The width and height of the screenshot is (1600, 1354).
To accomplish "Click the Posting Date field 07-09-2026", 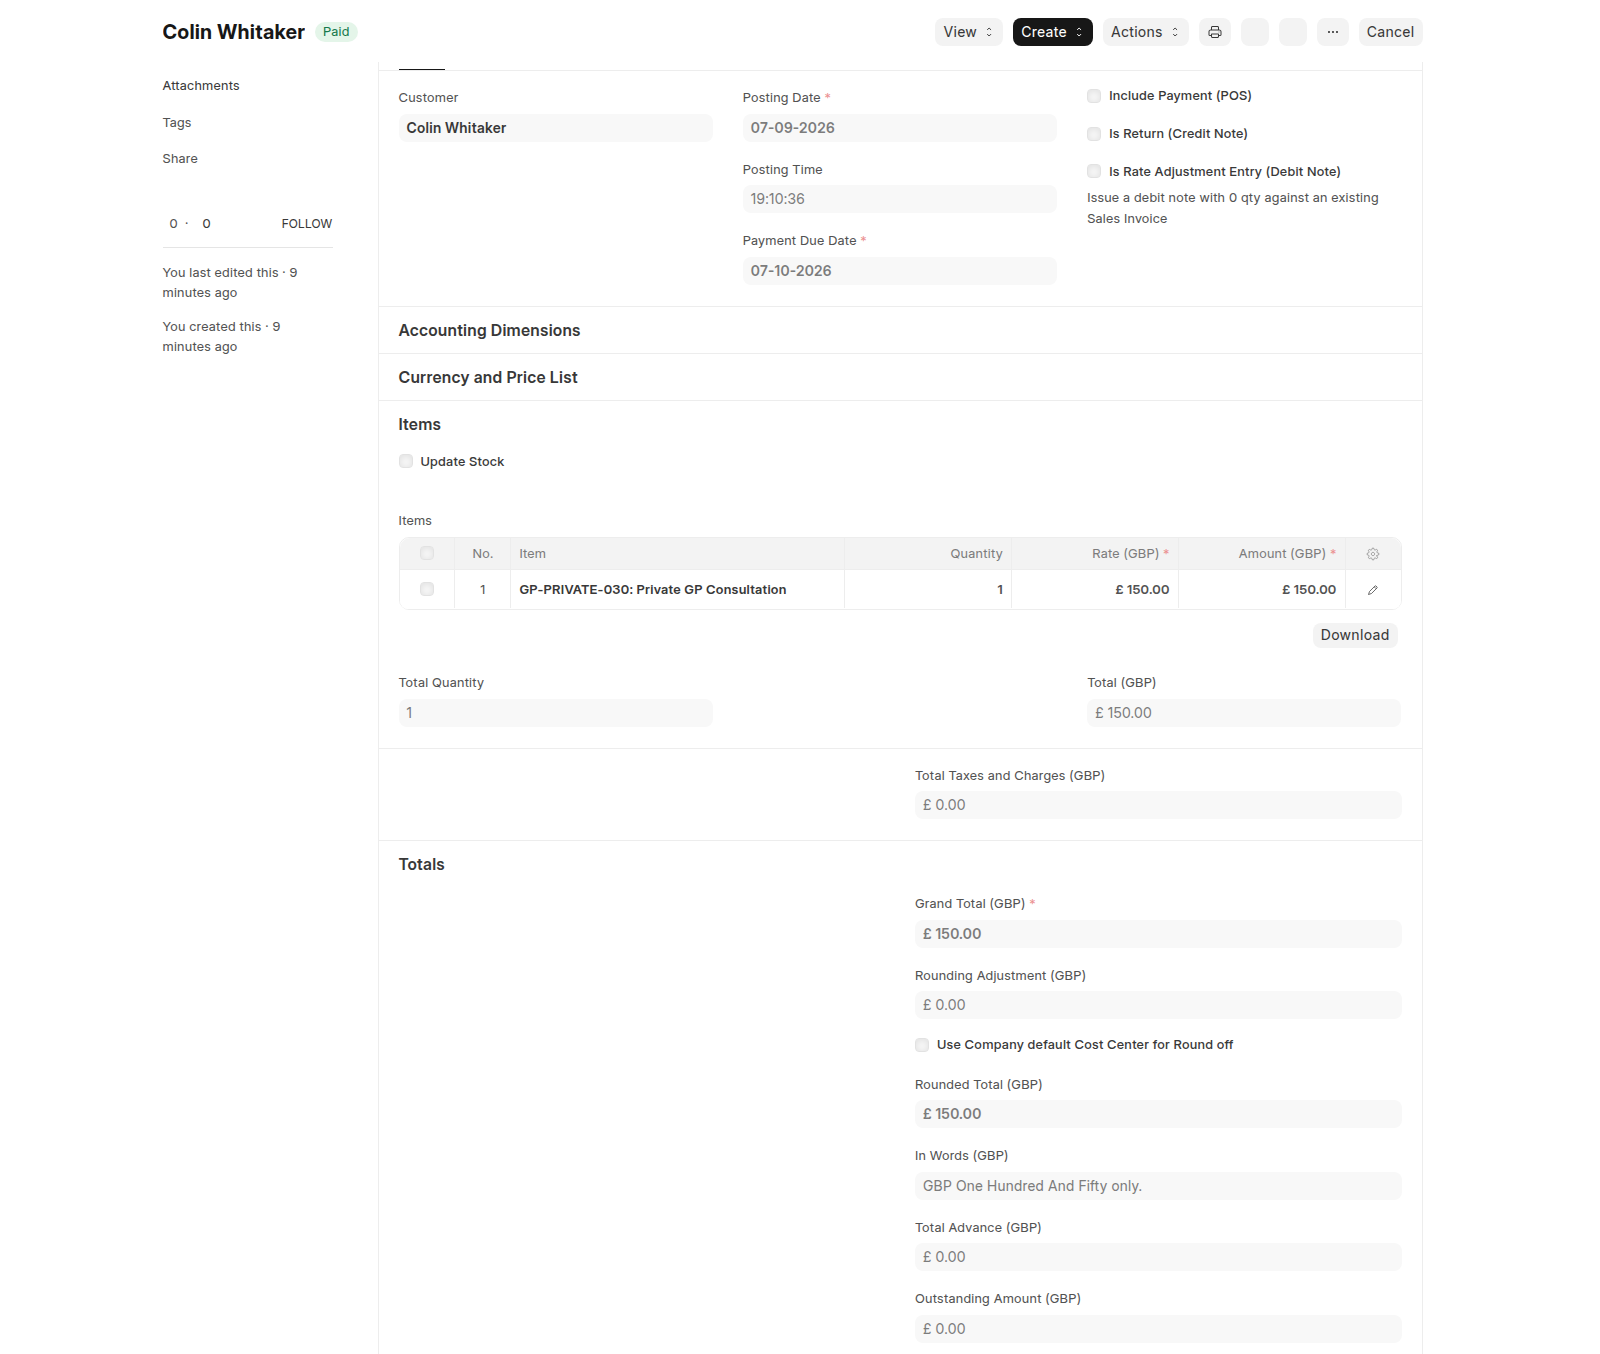I will point(899,128).
